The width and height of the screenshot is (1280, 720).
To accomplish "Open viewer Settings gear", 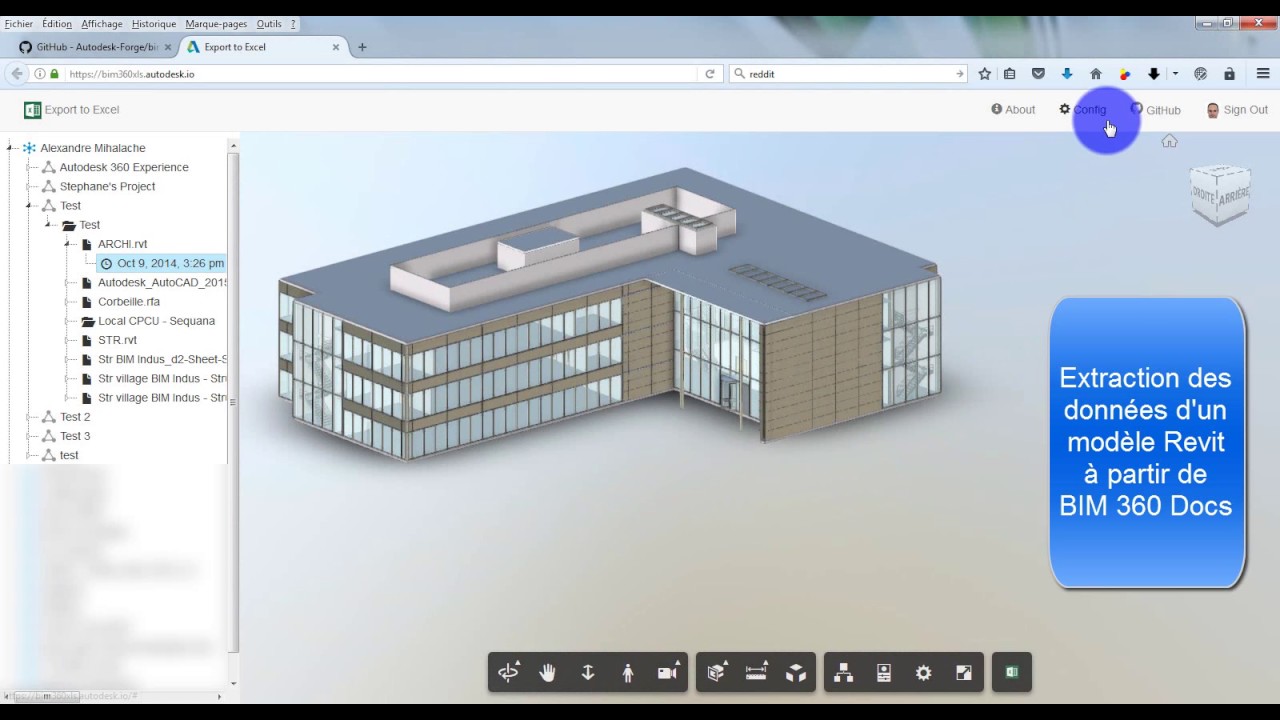I will [924, 673].
